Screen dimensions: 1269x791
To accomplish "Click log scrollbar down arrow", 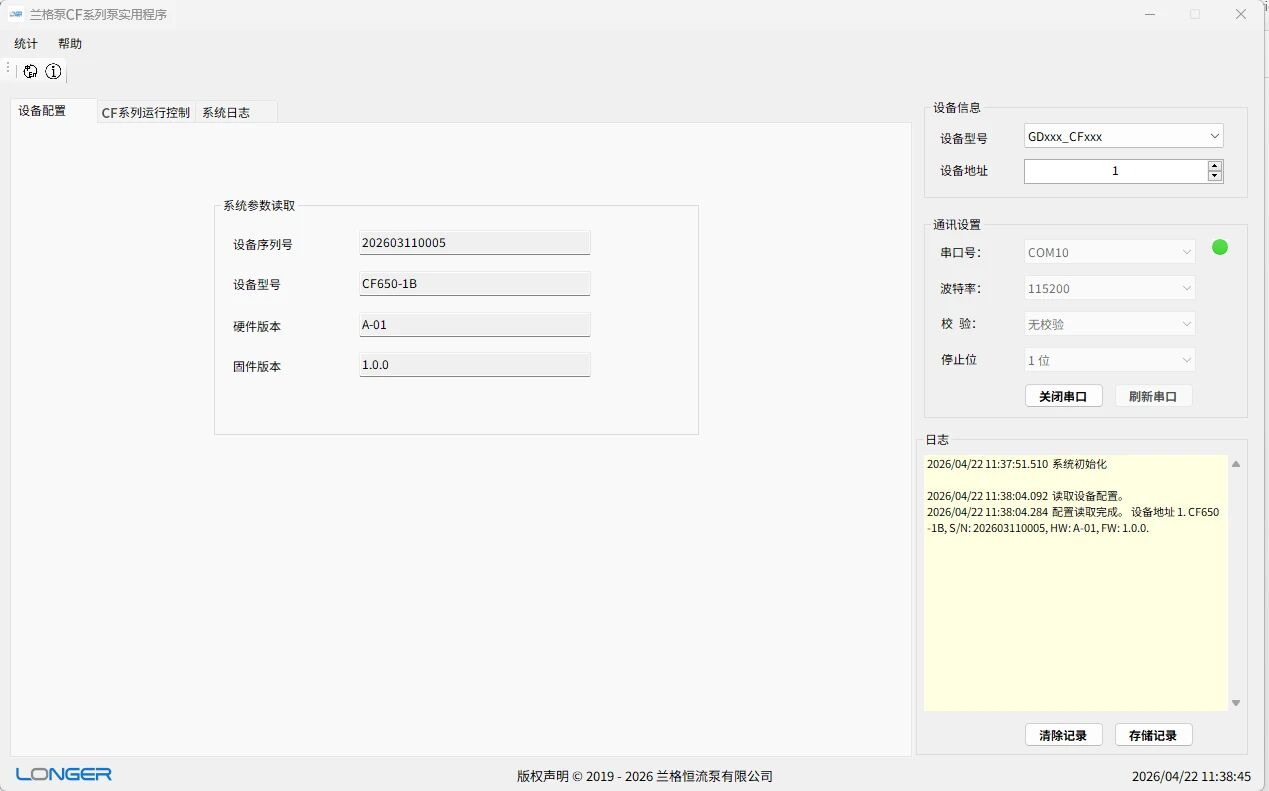I will 1236,703.
